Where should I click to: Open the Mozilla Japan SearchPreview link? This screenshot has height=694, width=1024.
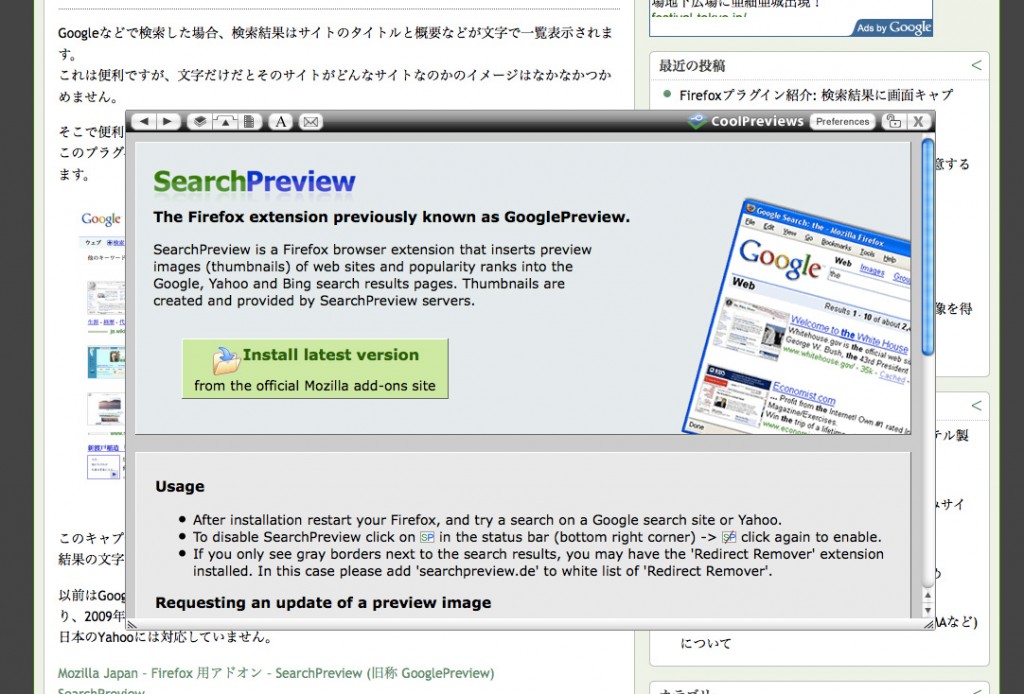point(276,673)
